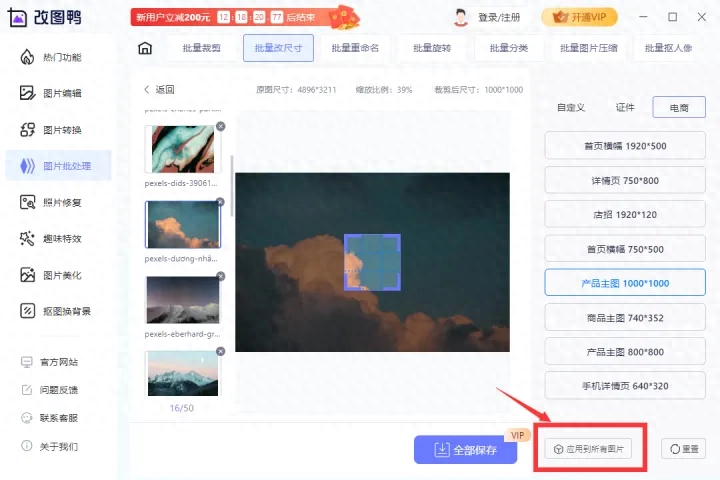This screenshot has width=720, height=480.
Task: Click the 开通VIP button
Action: pos(579,17)
